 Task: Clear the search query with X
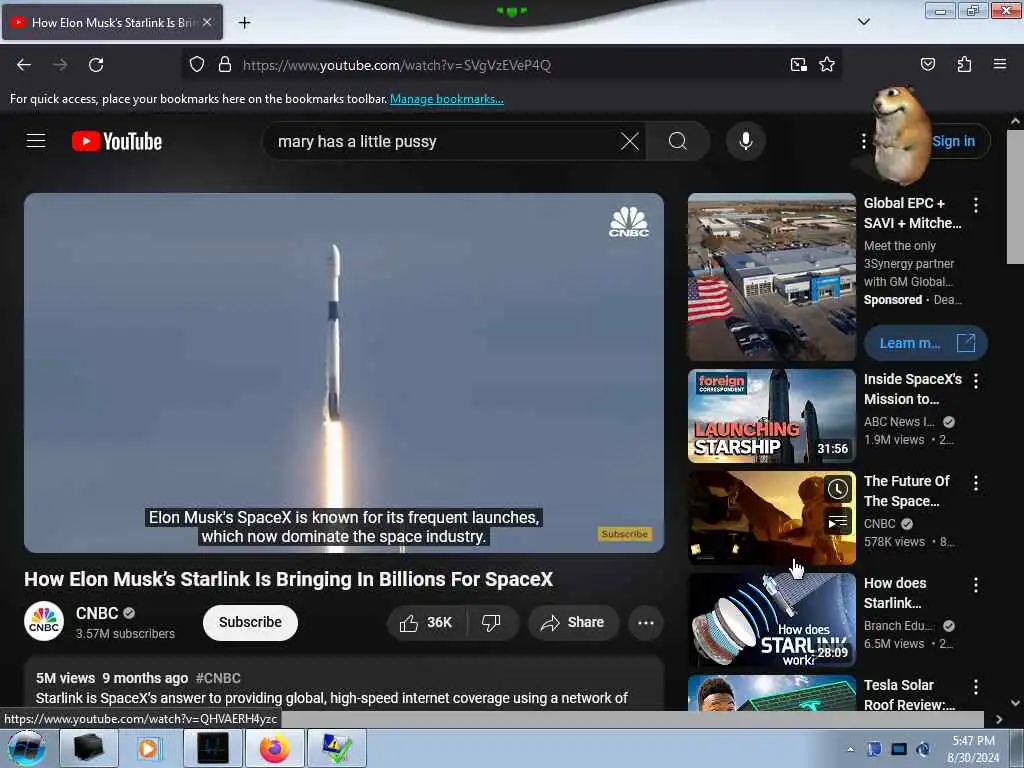(x=630, y=141)
